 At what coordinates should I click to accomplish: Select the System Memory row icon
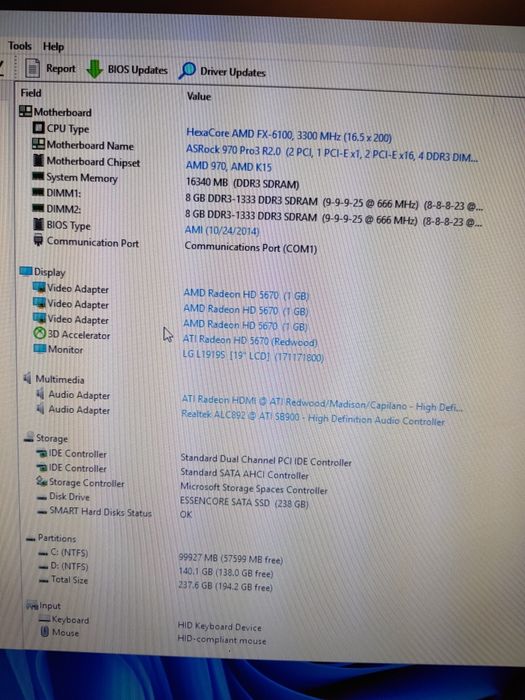[x=38, y=177]
